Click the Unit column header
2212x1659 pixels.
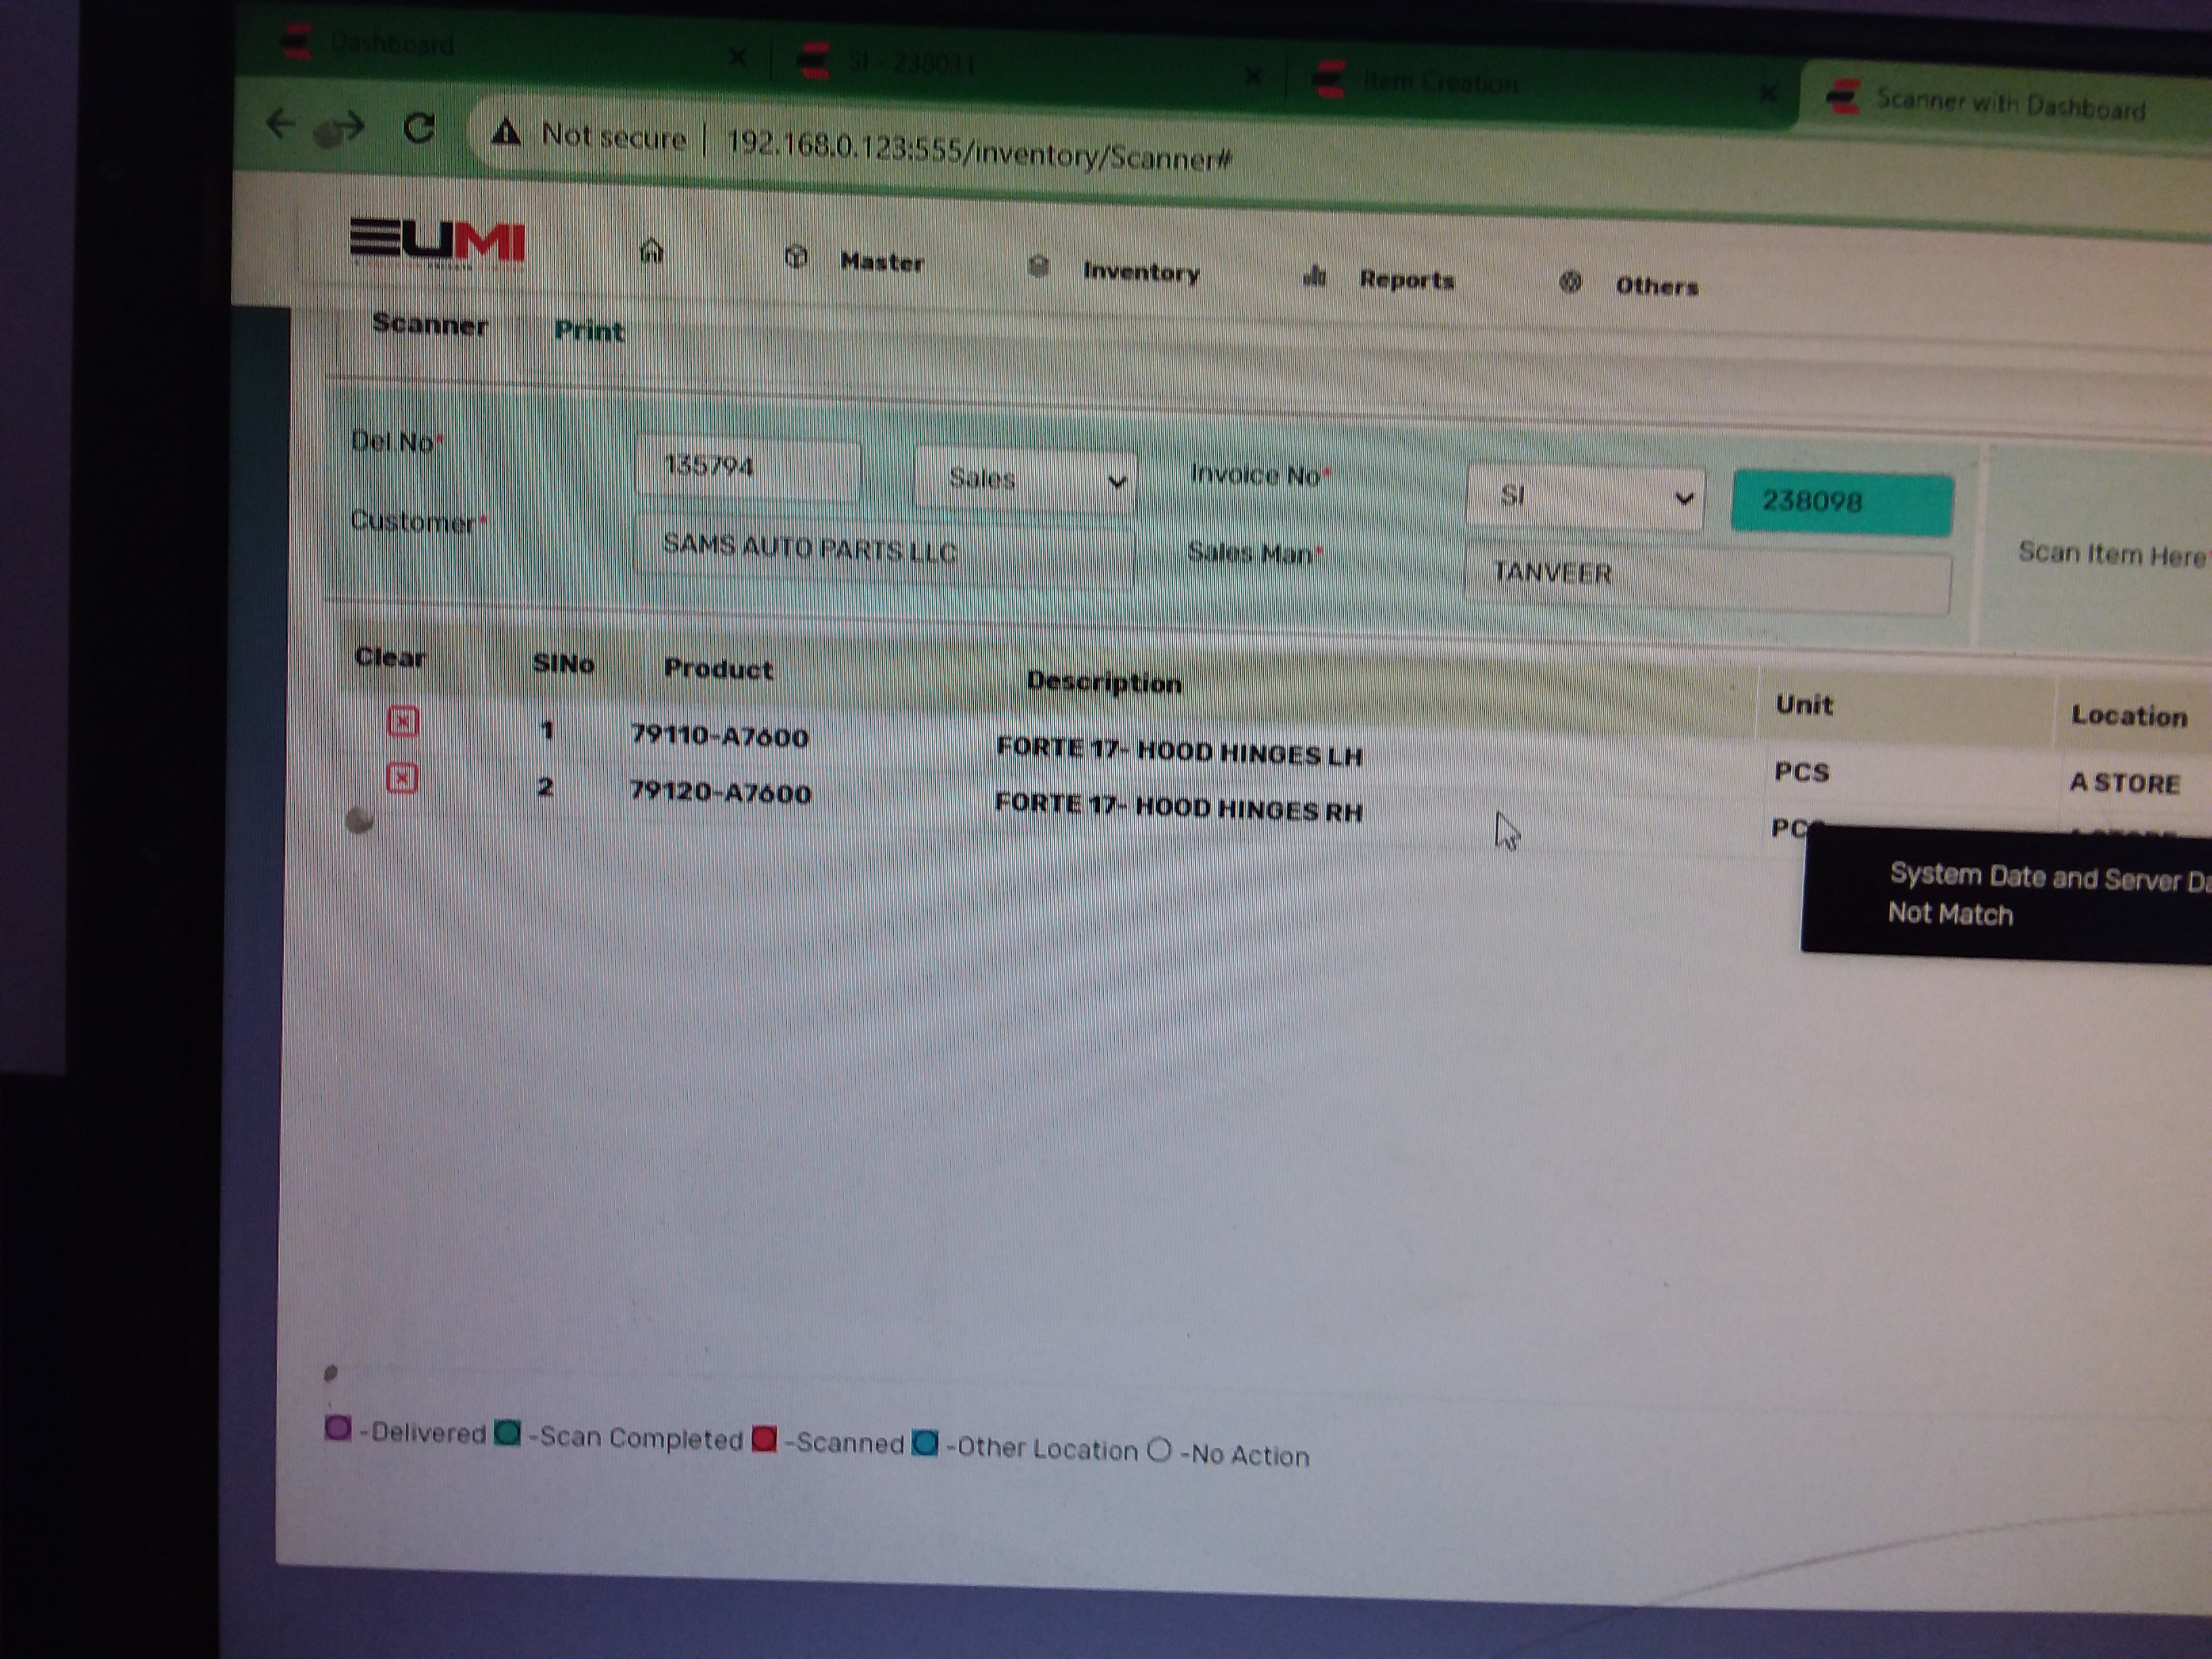pos(1804,704)
